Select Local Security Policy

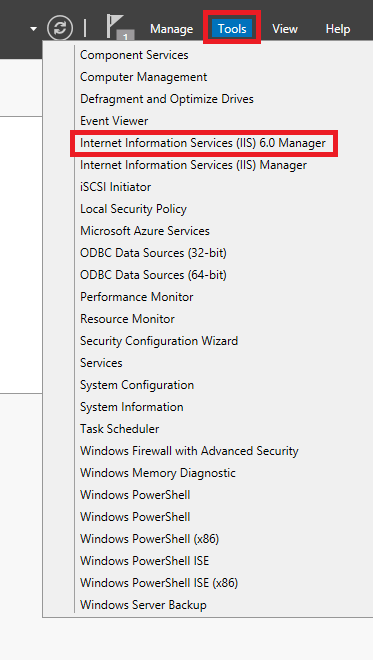click(x=133, y=209)
